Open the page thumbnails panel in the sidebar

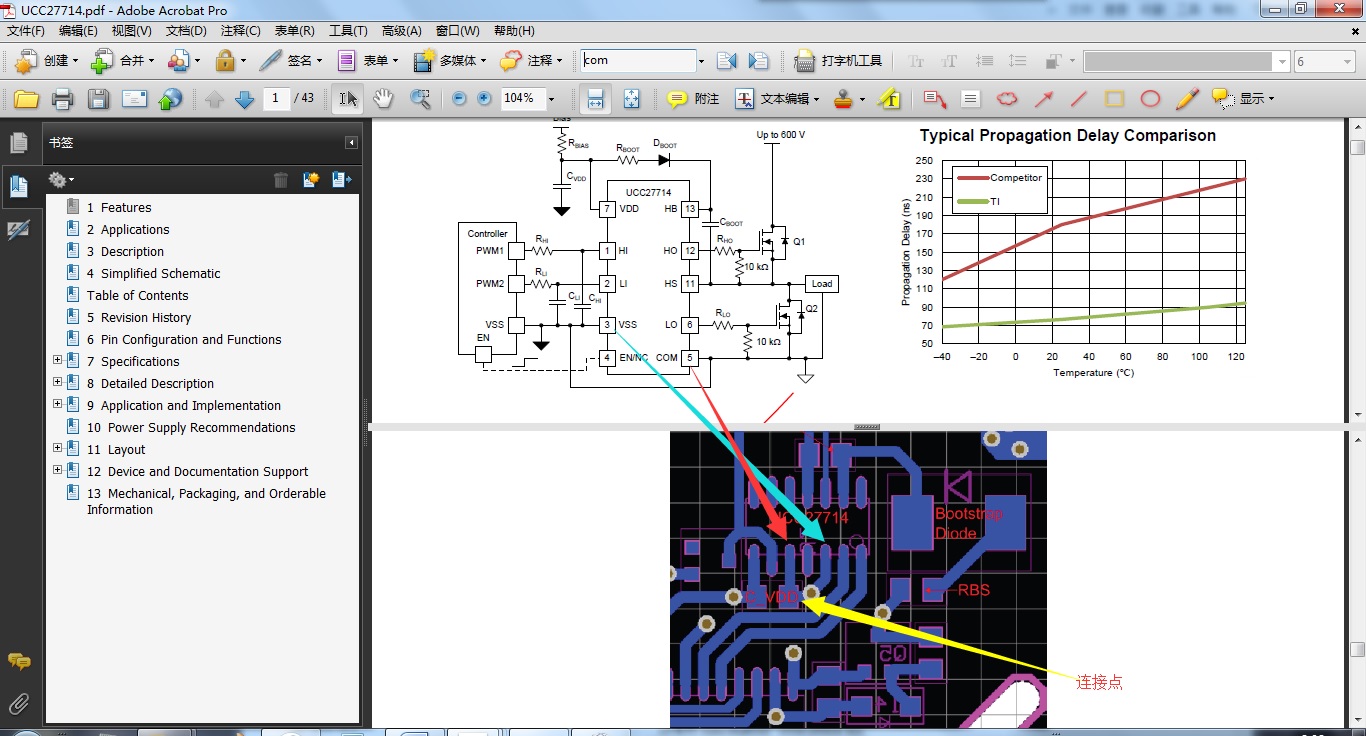18,143
